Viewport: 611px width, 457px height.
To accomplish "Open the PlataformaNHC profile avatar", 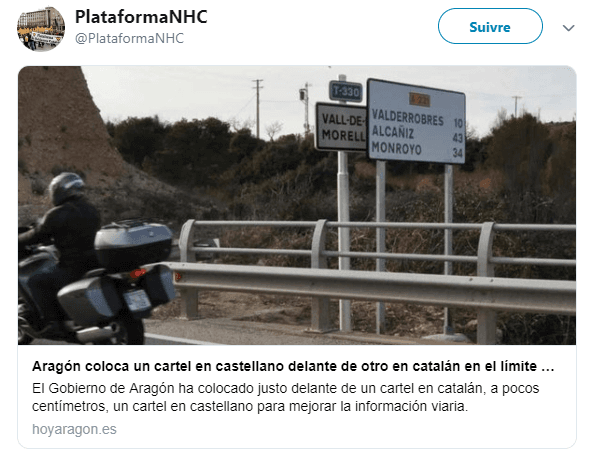I will (41, 28).
